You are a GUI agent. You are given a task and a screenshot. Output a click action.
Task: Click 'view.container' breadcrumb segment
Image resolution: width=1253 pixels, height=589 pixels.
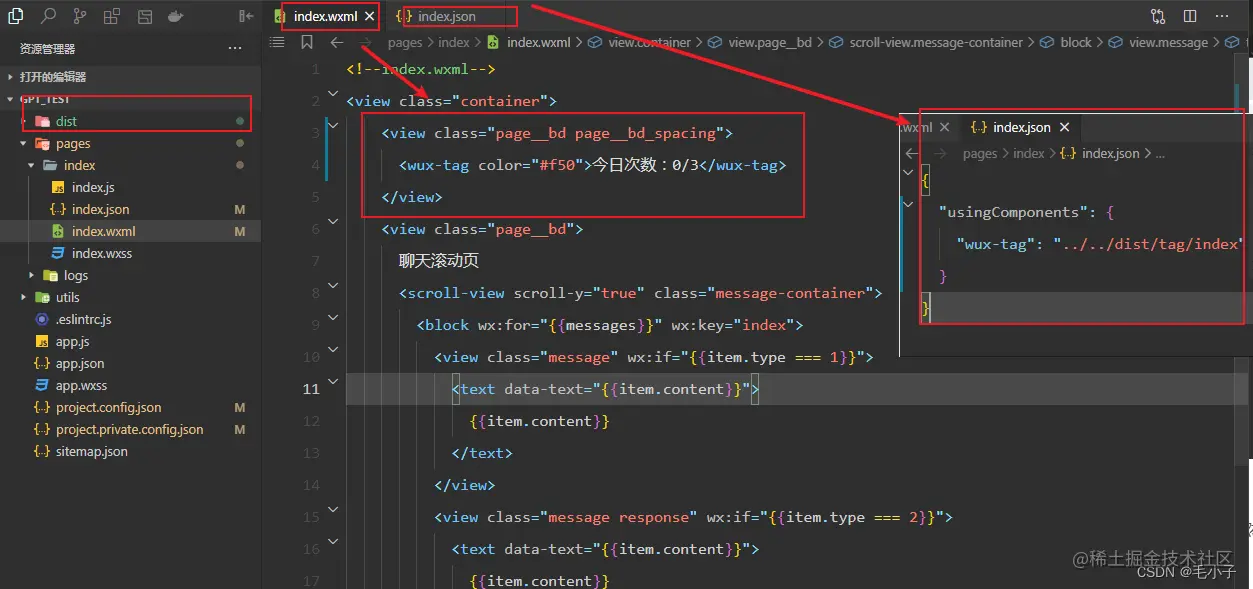(x=649, y=42)
